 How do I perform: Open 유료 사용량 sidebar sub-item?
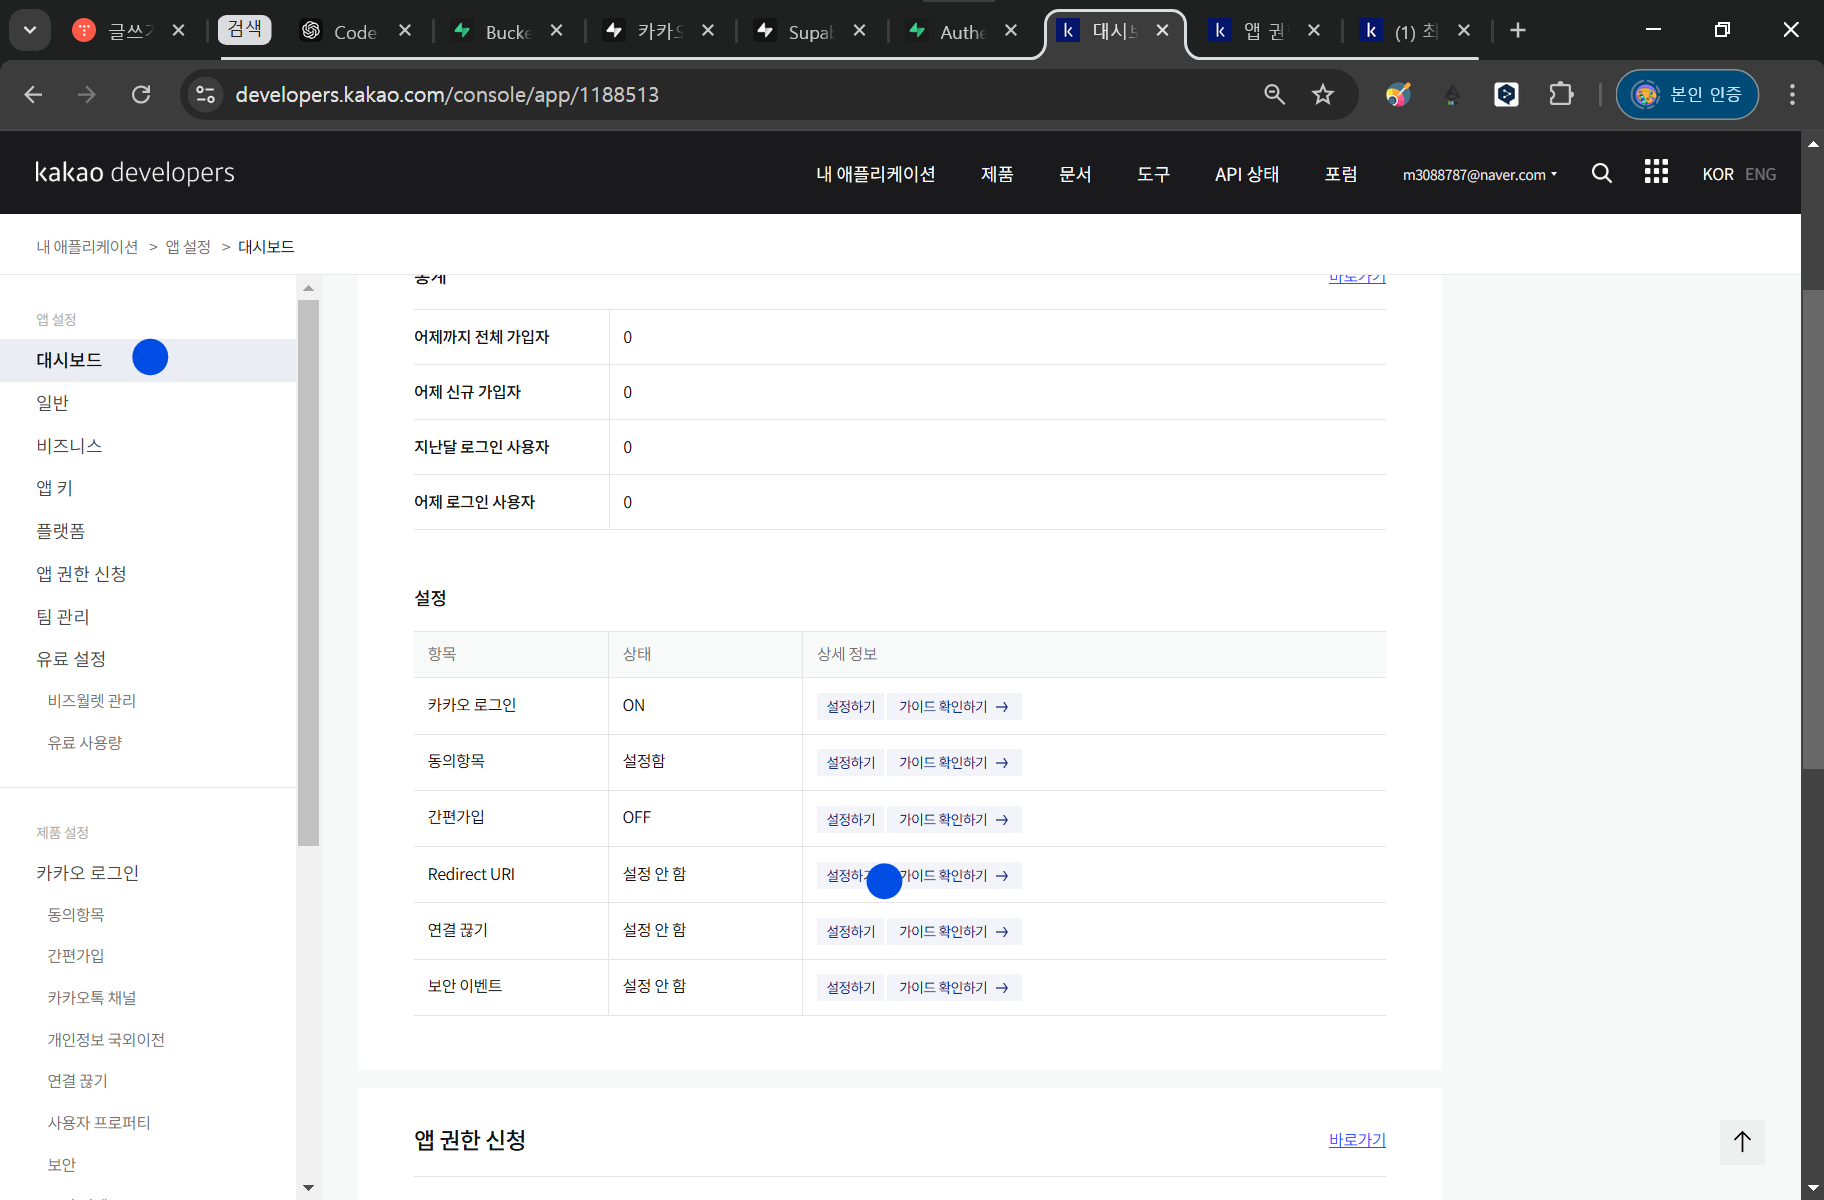pos(85,743)
